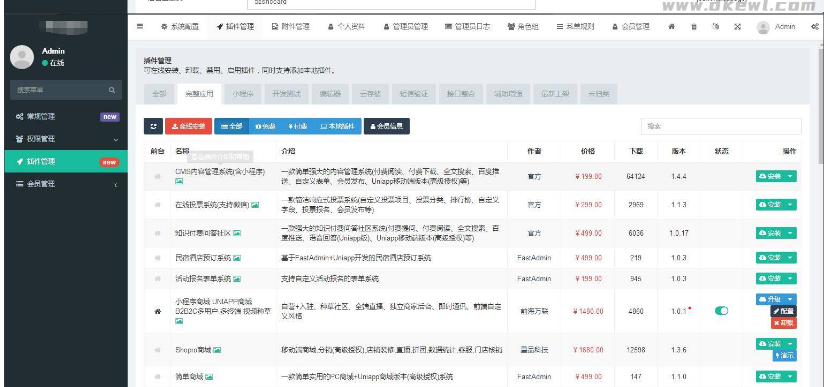The width and height of the screenshot is (824, 387).
Task: Open the 角色组 top navigation tab
Action: pyautogui.click(x=523, y=26)
